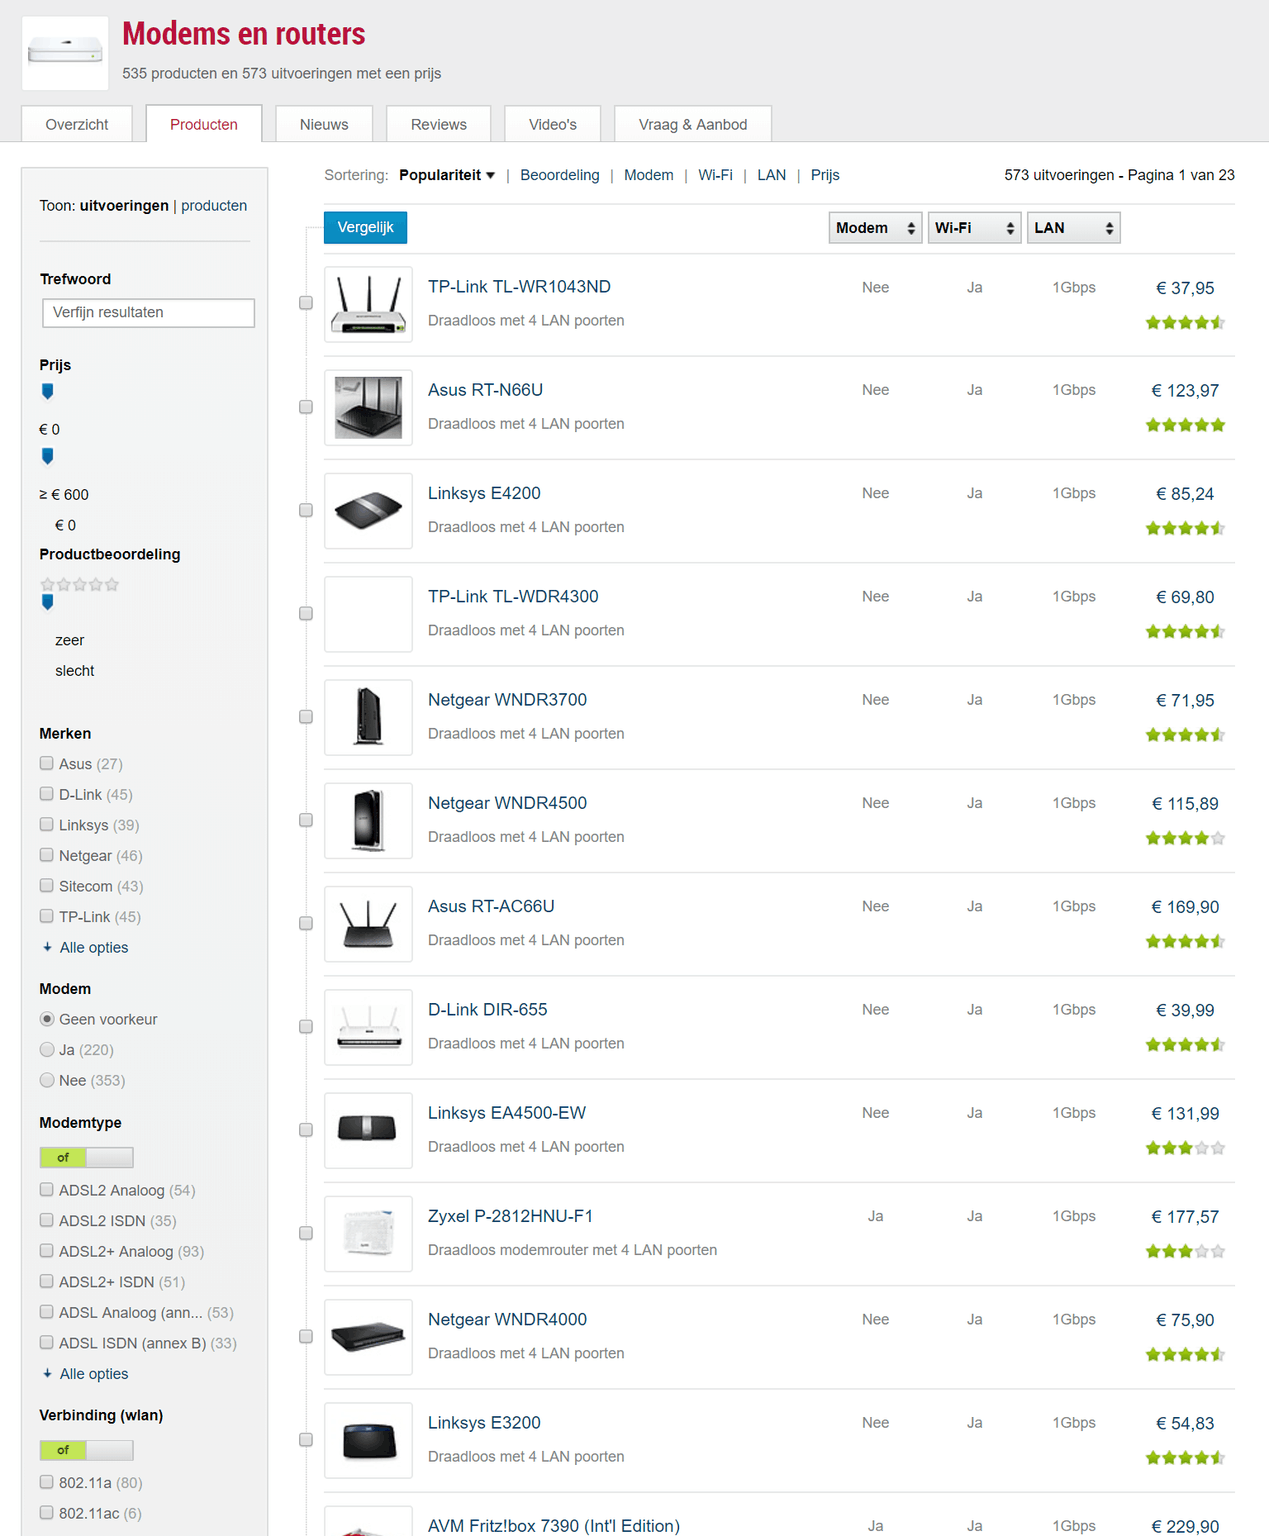Check the ADSL2 Analoog filter
The height and width of the screenshot is (1536, 1269).
(x=47, y=1189)
